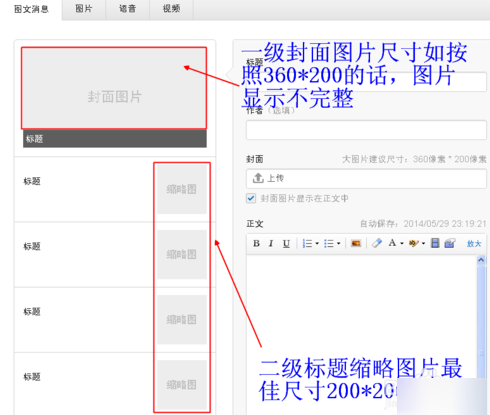Apply italic formatting with the I button
490x415 pixels.
271,244
